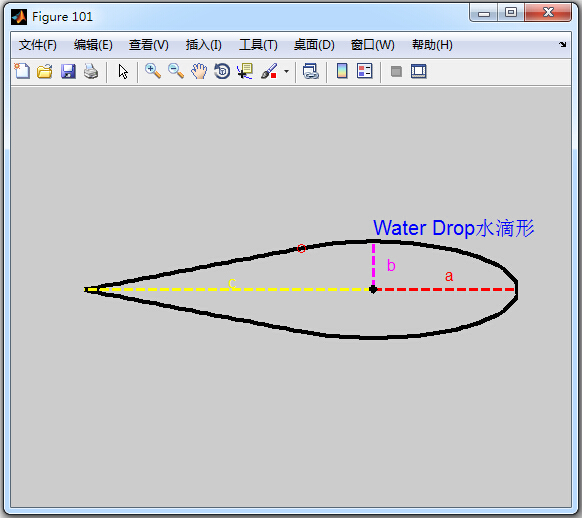
Task: Enable the Pan hand tool
Action: tap(199, 71)
